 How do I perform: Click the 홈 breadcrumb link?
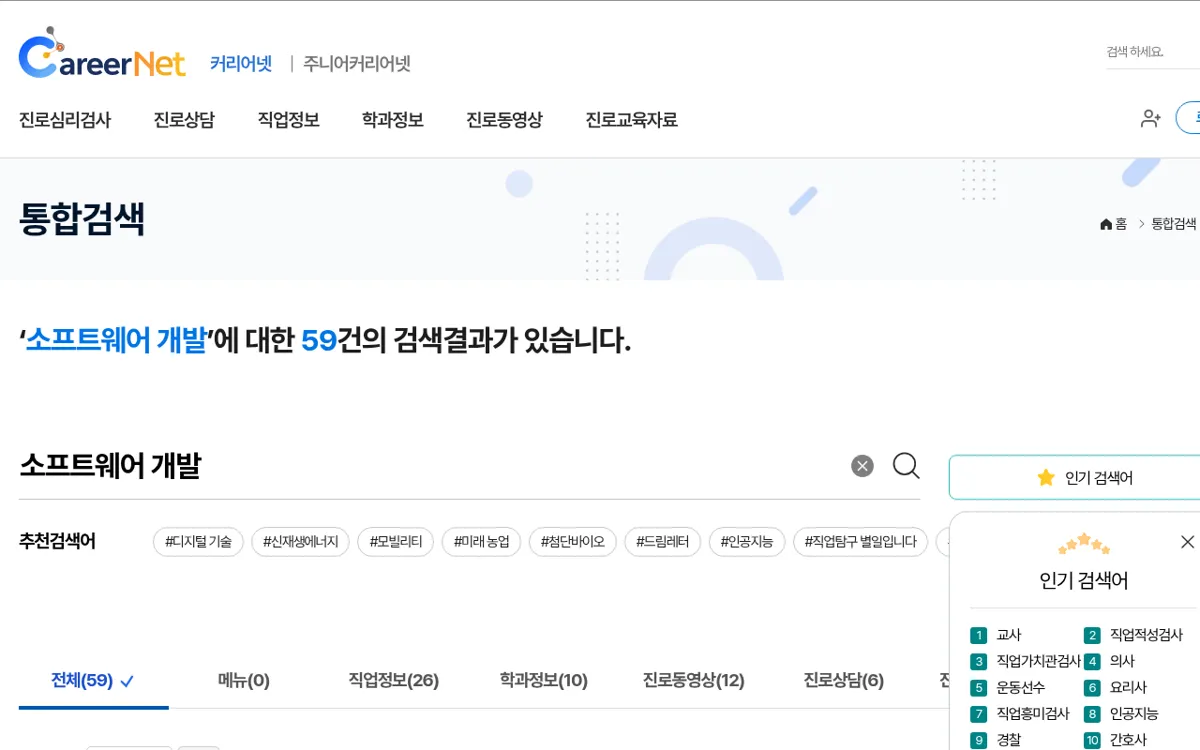1121,224
